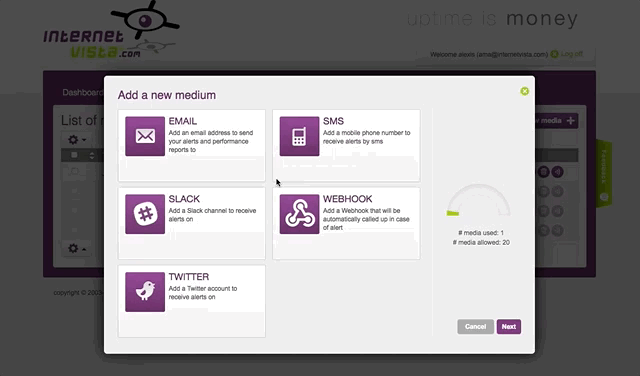
Task: Click the SMS description text
Action: [367, 137]
